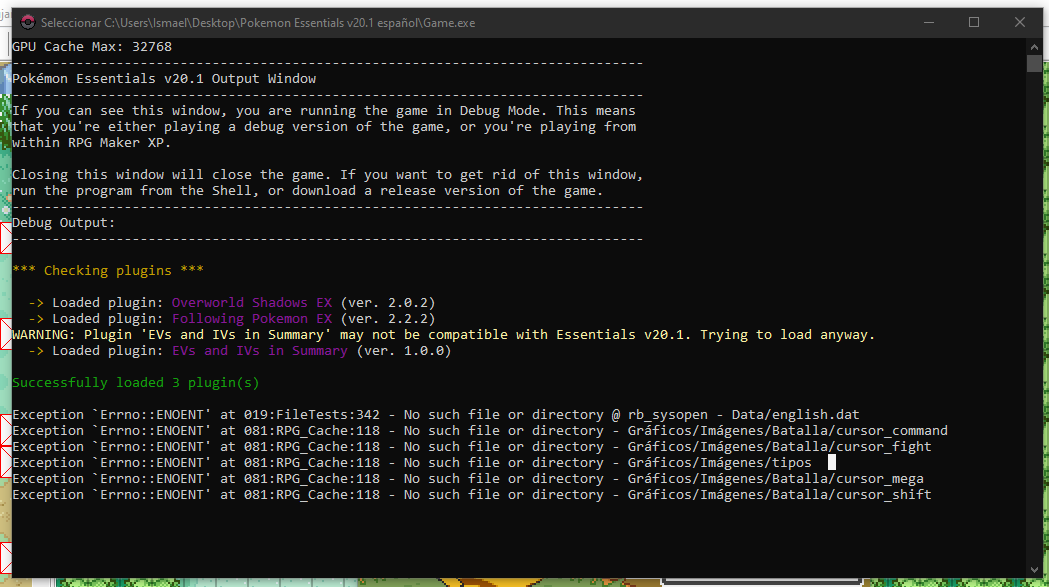Click the purple 'Overworld Shadows EX' plugin name
Screen dimensions: 1049x587
click(251, 303)
